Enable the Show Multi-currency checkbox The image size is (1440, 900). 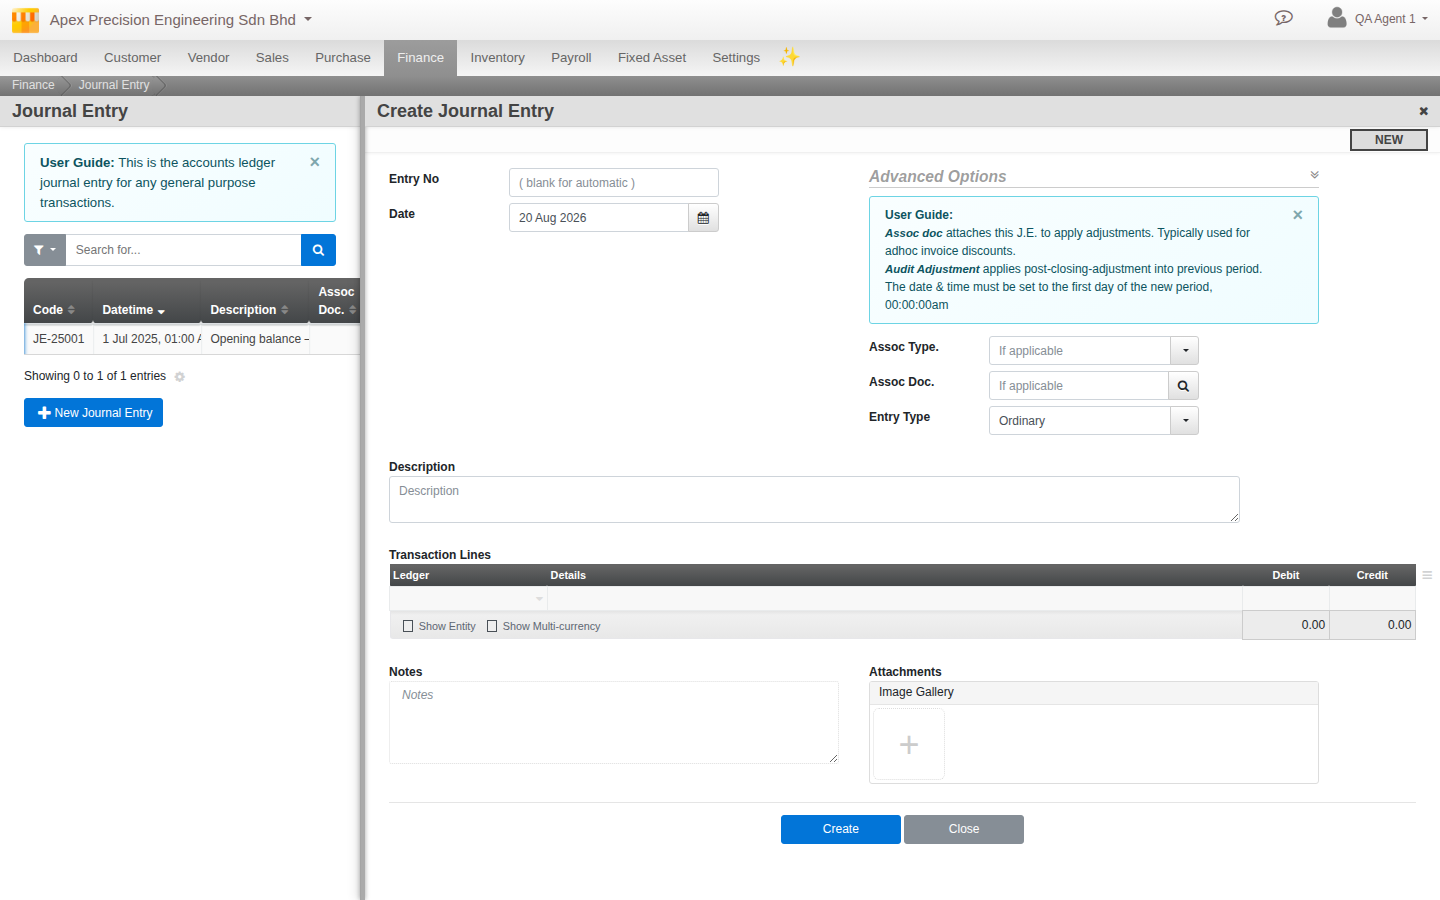492,626
